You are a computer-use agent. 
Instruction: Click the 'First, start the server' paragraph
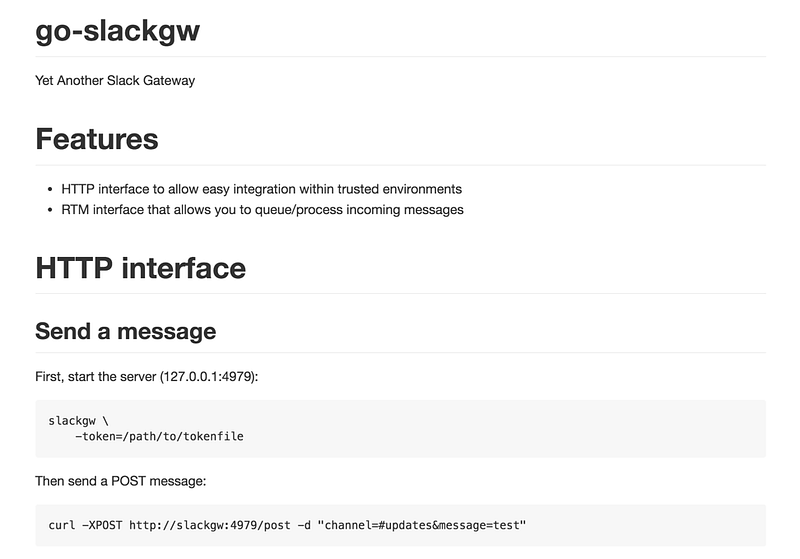(x=146, y=377)
